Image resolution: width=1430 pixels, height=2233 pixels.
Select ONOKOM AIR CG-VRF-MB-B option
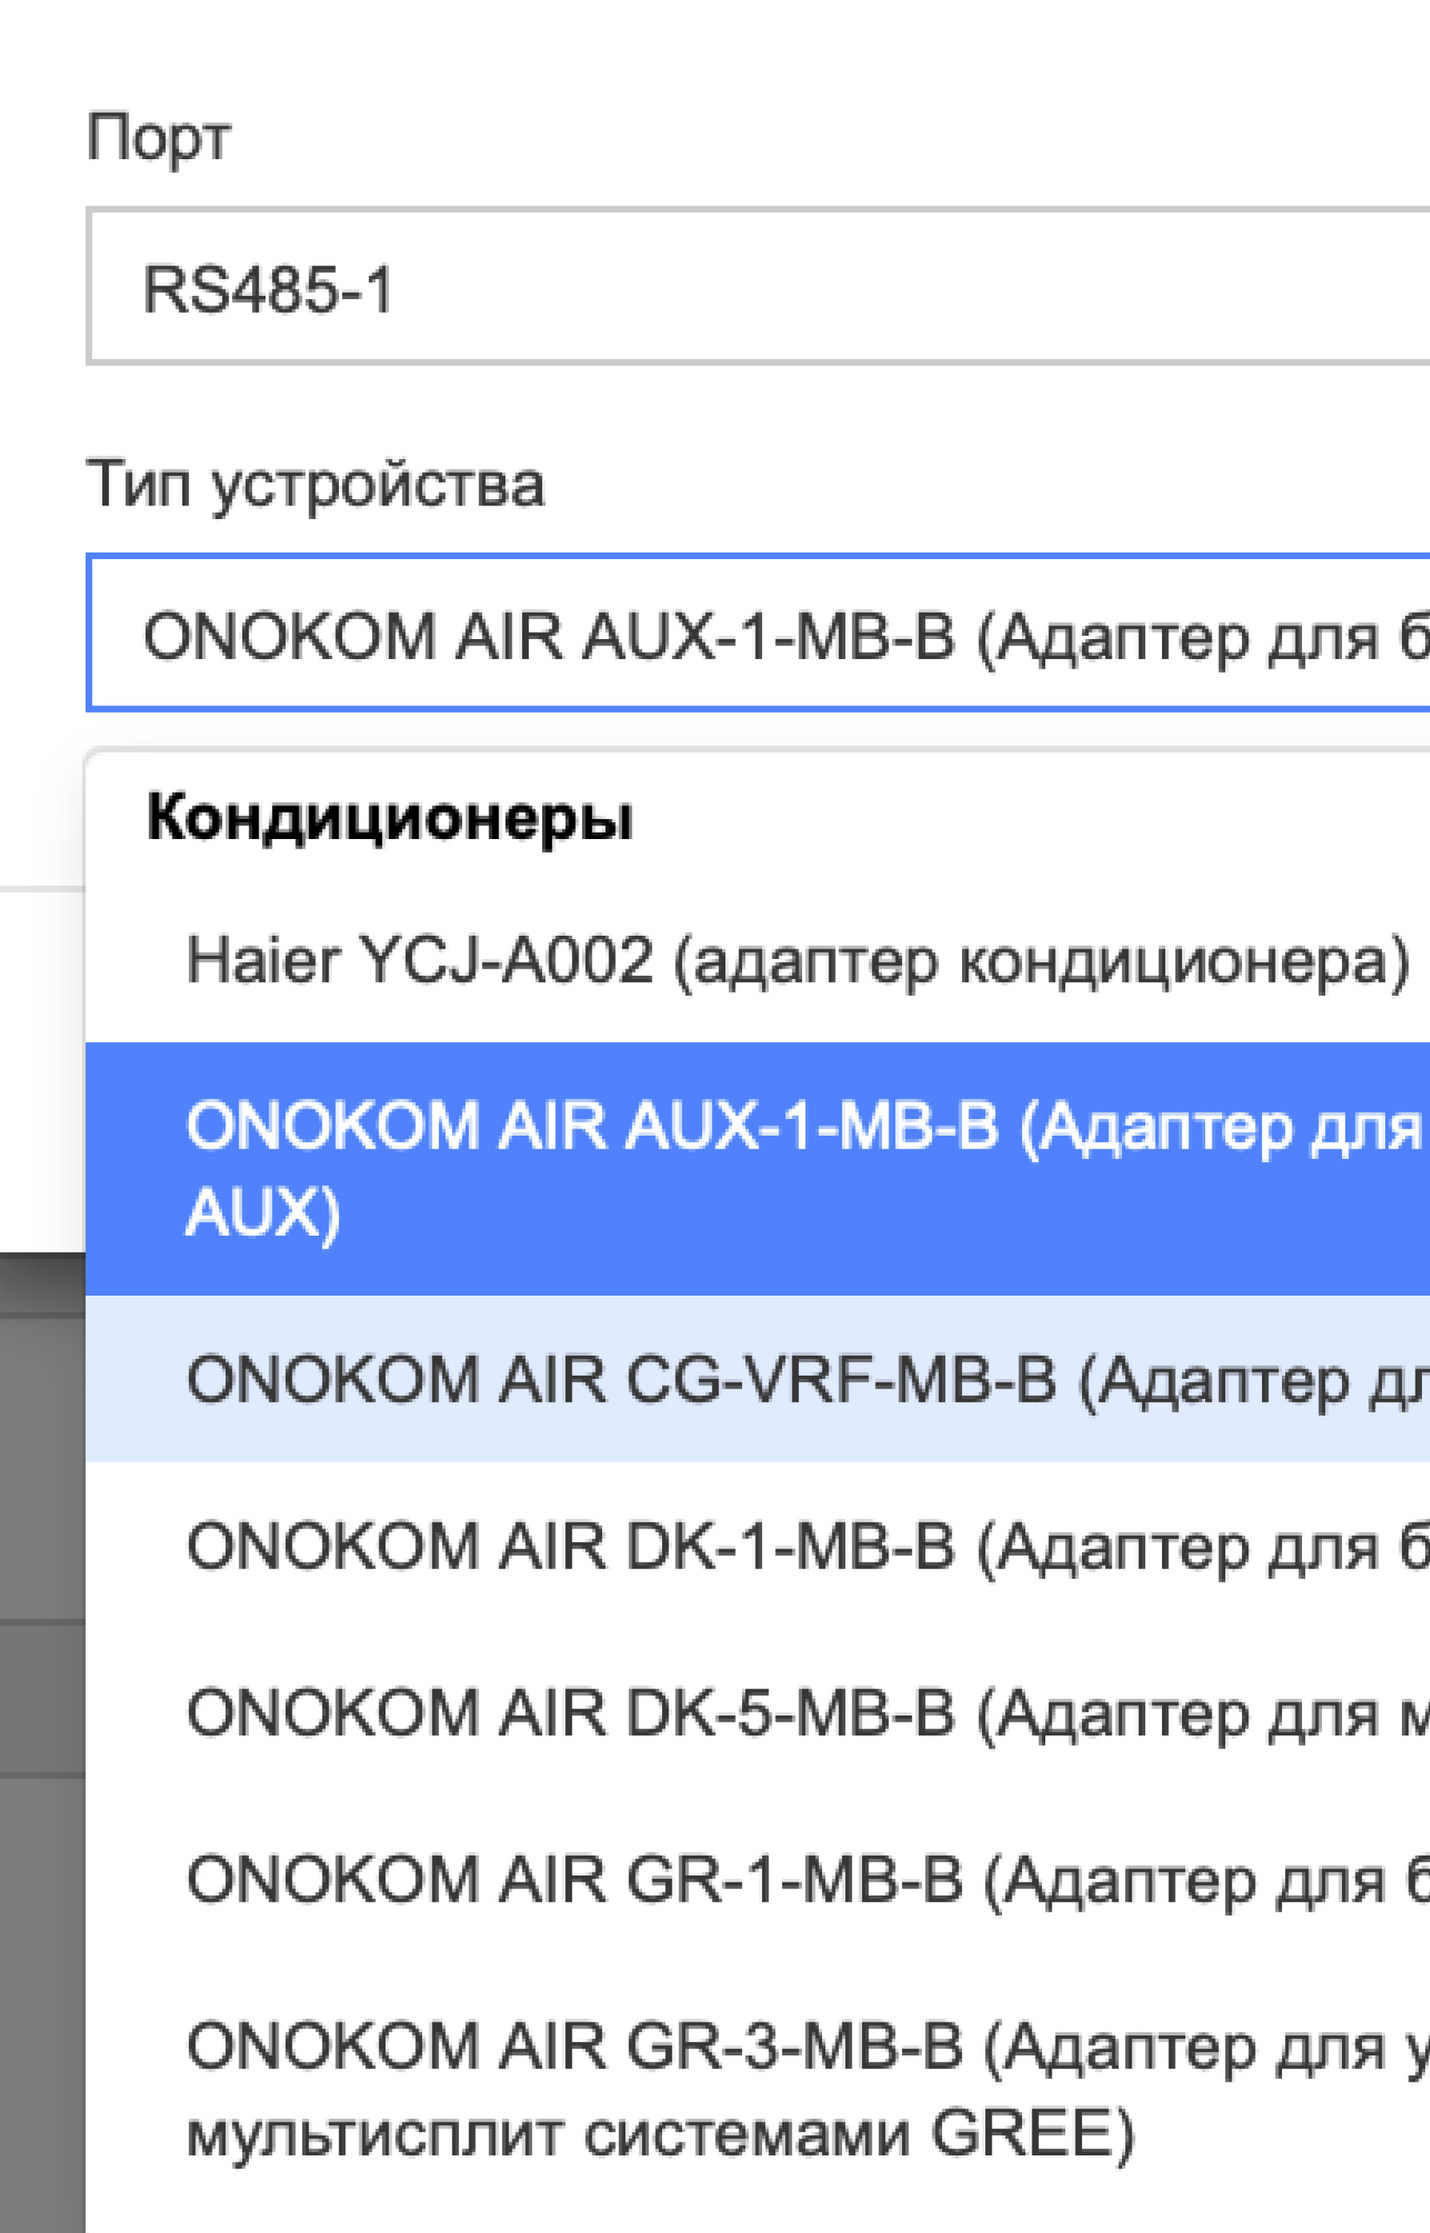pos(760,1379)
